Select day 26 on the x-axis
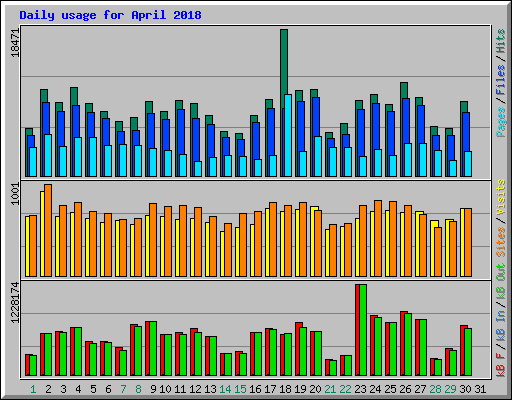512x400 pixels. click(405, 389)
